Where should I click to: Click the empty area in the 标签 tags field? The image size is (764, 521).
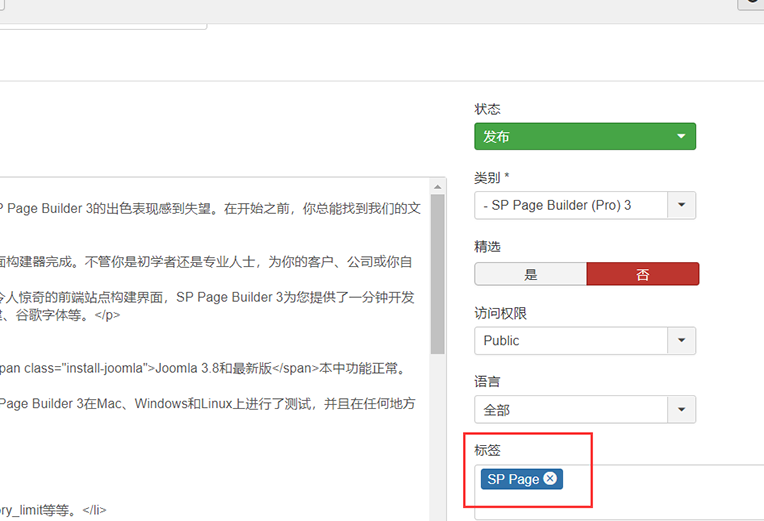(x=660, y=479)
